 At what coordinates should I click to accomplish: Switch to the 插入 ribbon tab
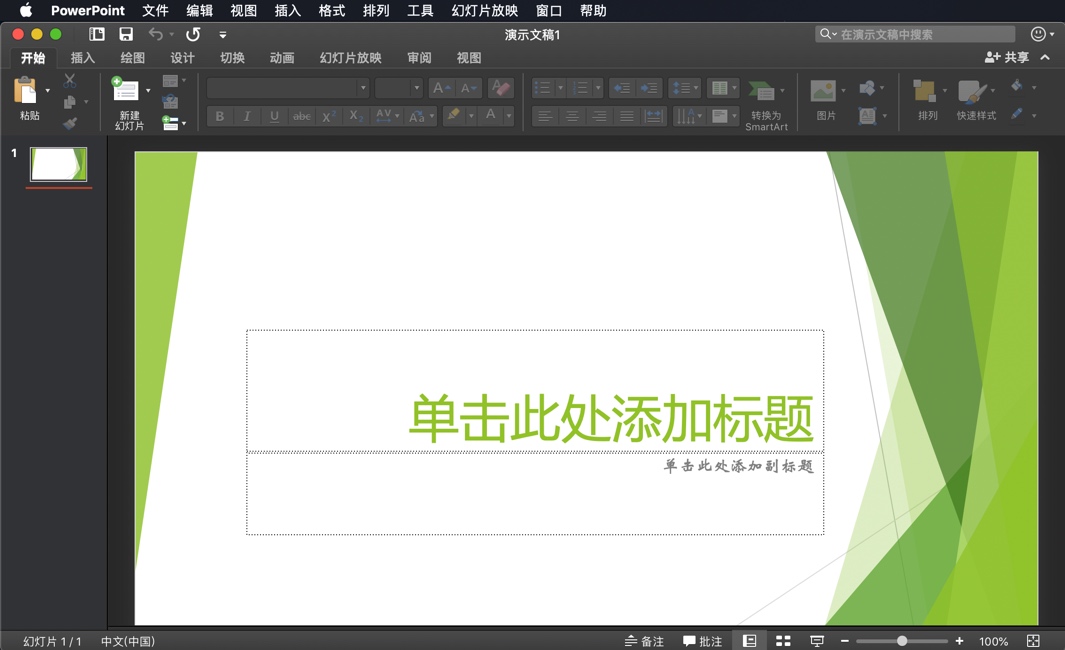coord(82,57)
